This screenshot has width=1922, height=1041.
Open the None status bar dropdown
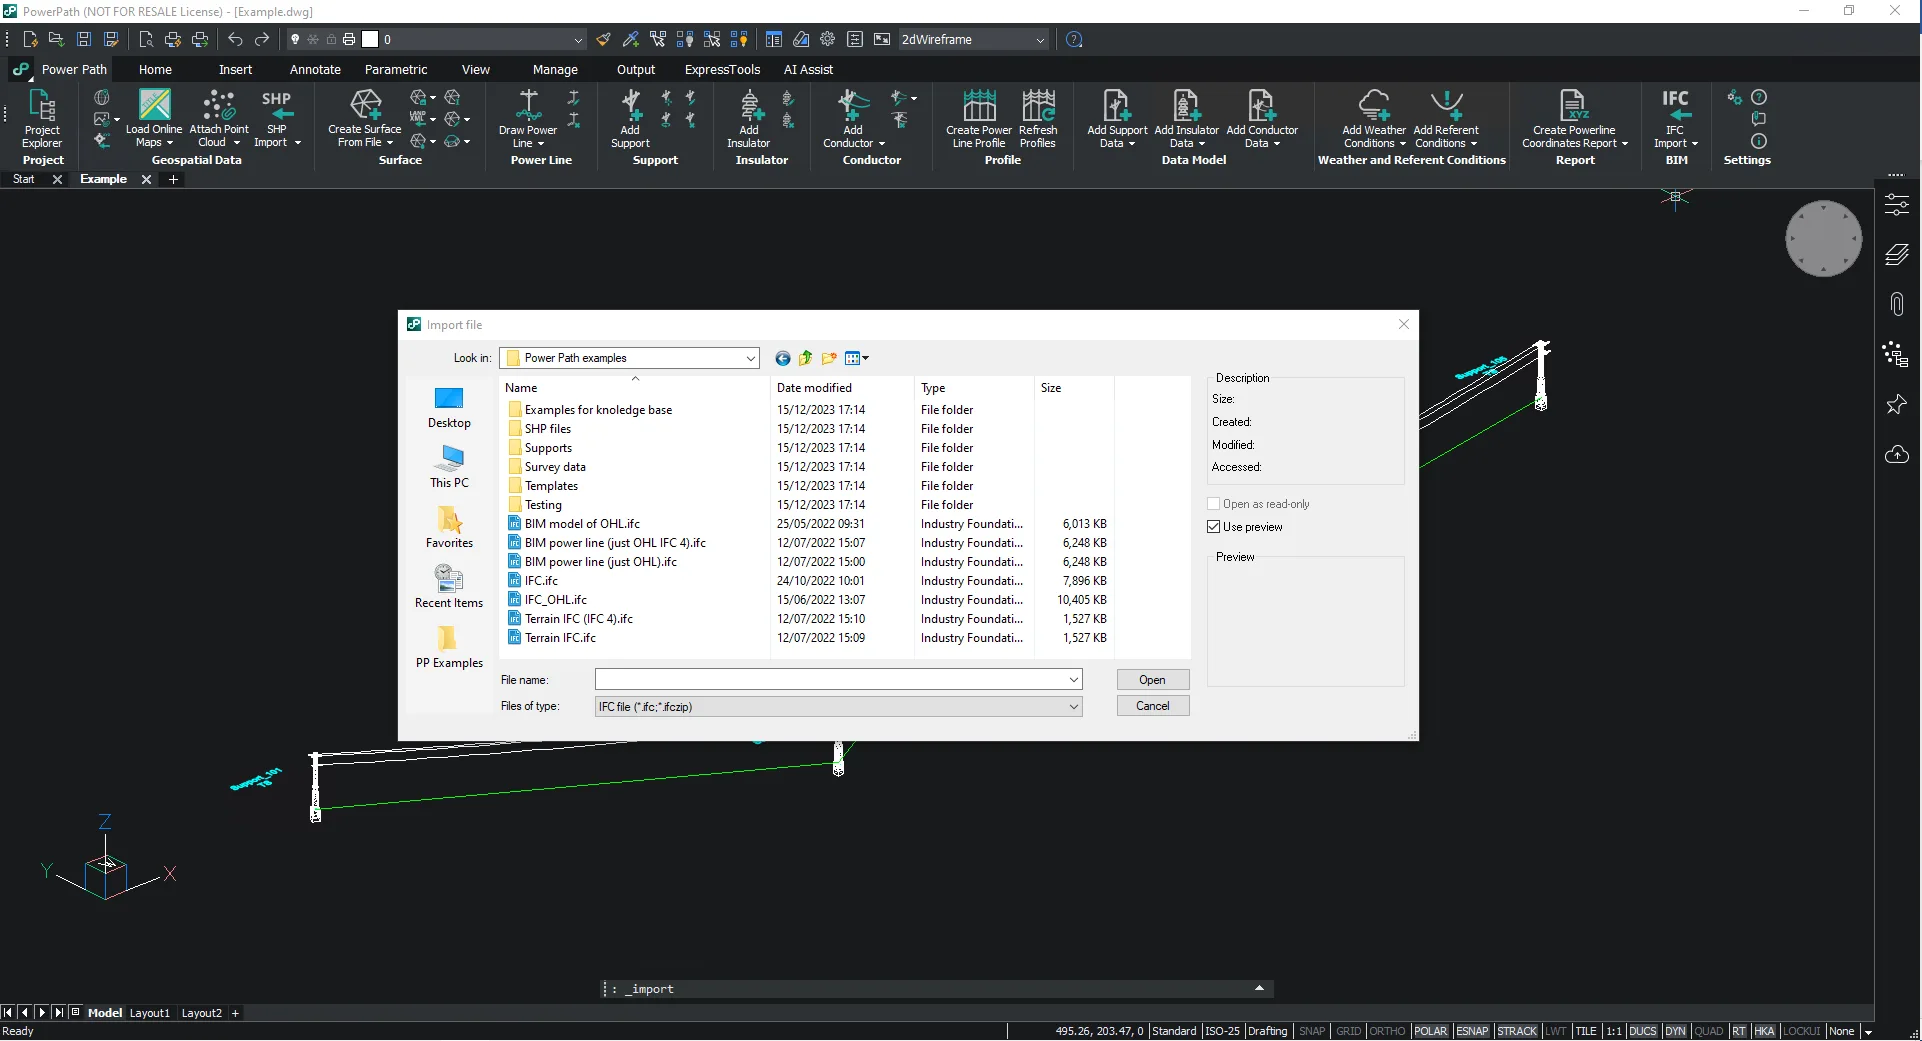pyautogui.click(x=1868, y=1031)
